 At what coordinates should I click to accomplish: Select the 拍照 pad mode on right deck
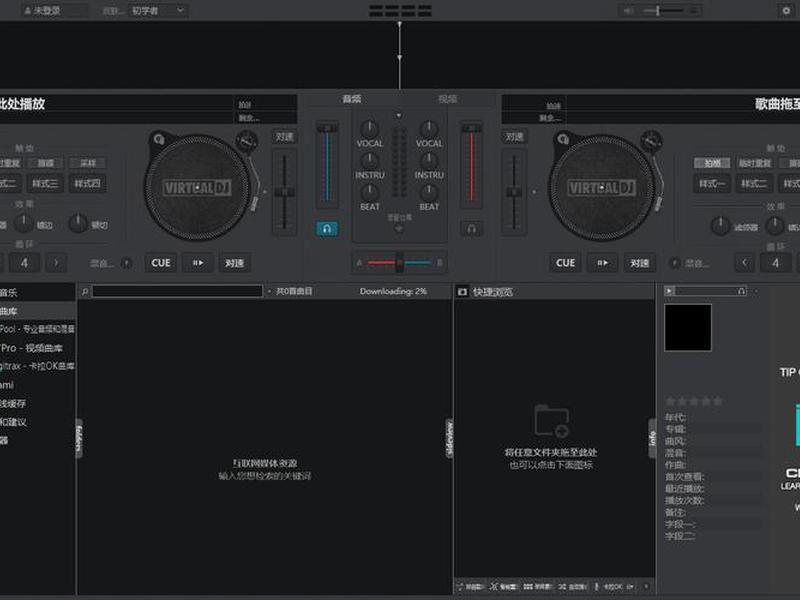pyautogui.click(x=712, y=163)
